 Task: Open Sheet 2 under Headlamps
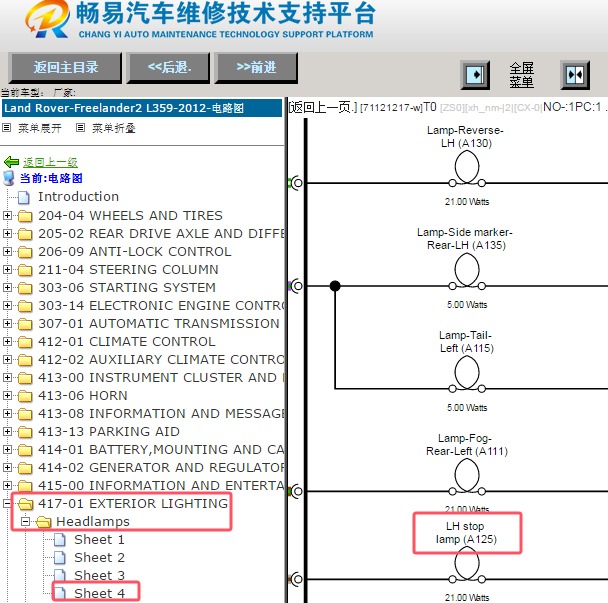tap(99, 557)
